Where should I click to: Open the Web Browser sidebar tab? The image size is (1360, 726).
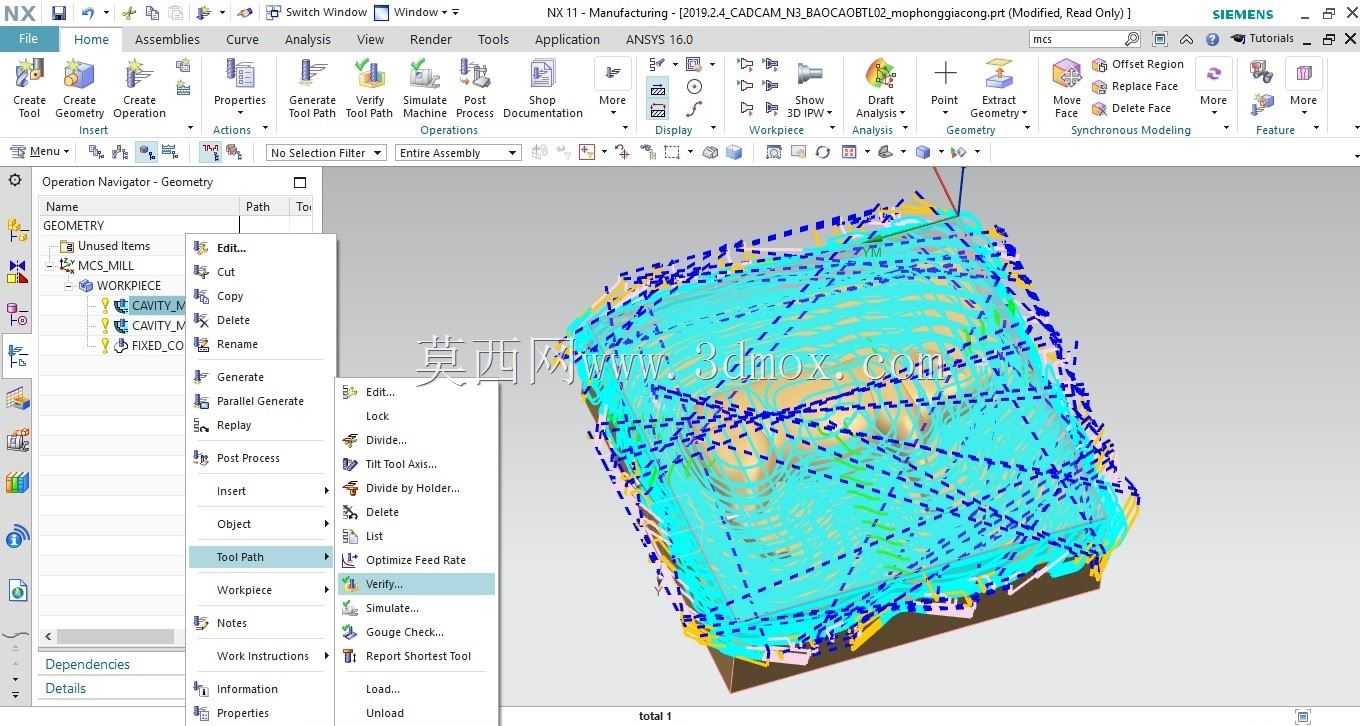tap(17, 591)
